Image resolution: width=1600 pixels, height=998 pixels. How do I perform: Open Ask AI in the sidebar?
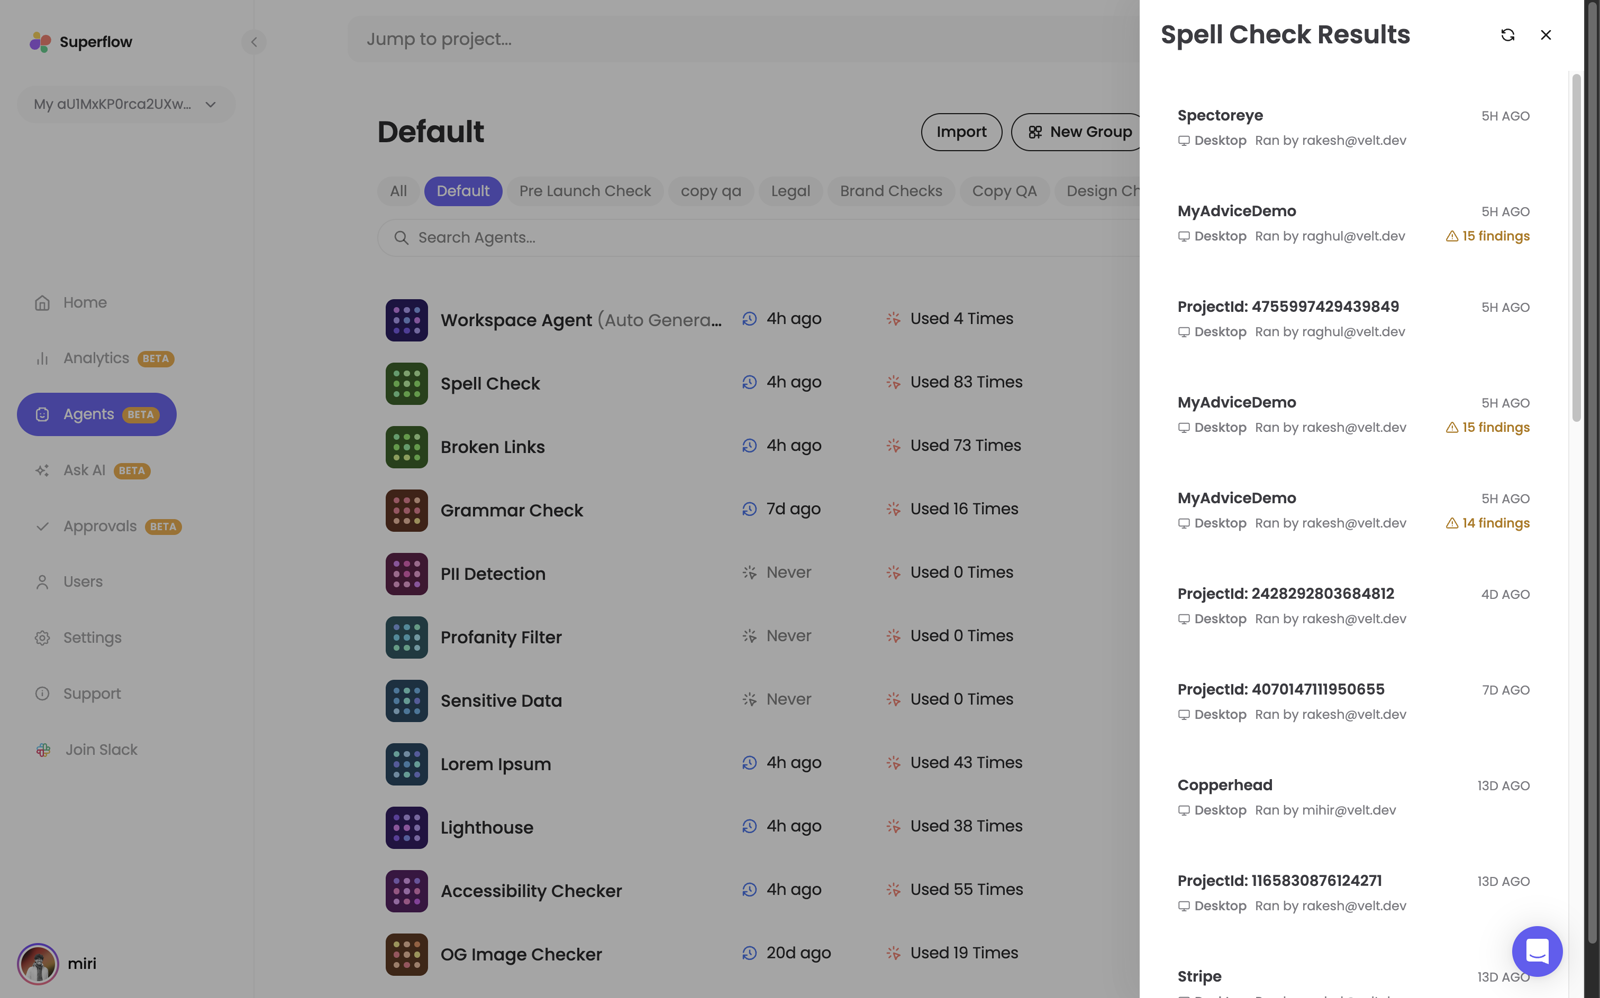(x=92, y=471)
